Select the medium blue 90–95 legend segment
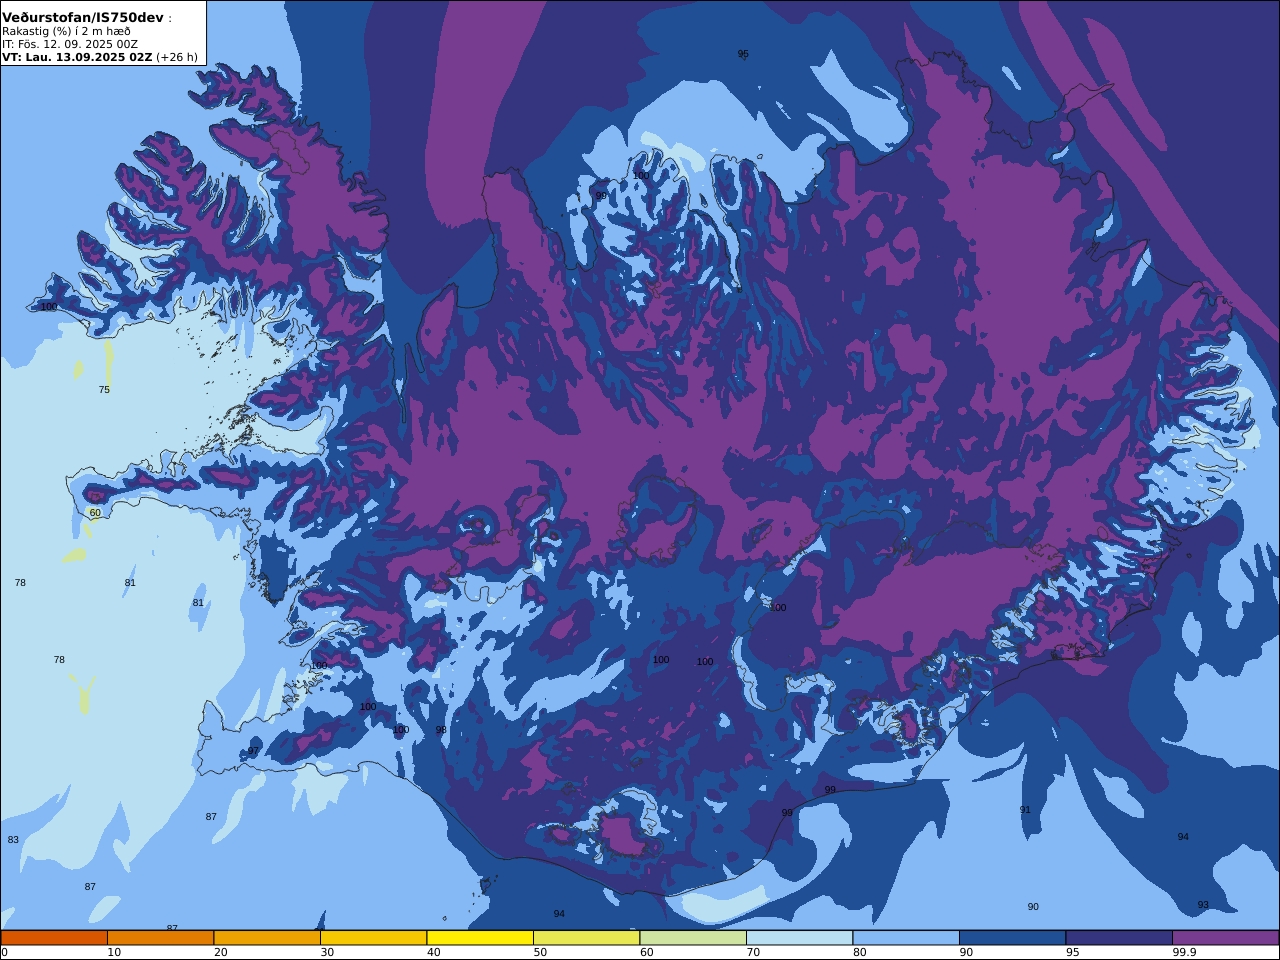Image resolution: width=1280 pixels, height=960 pixels. coord(1012,938)
